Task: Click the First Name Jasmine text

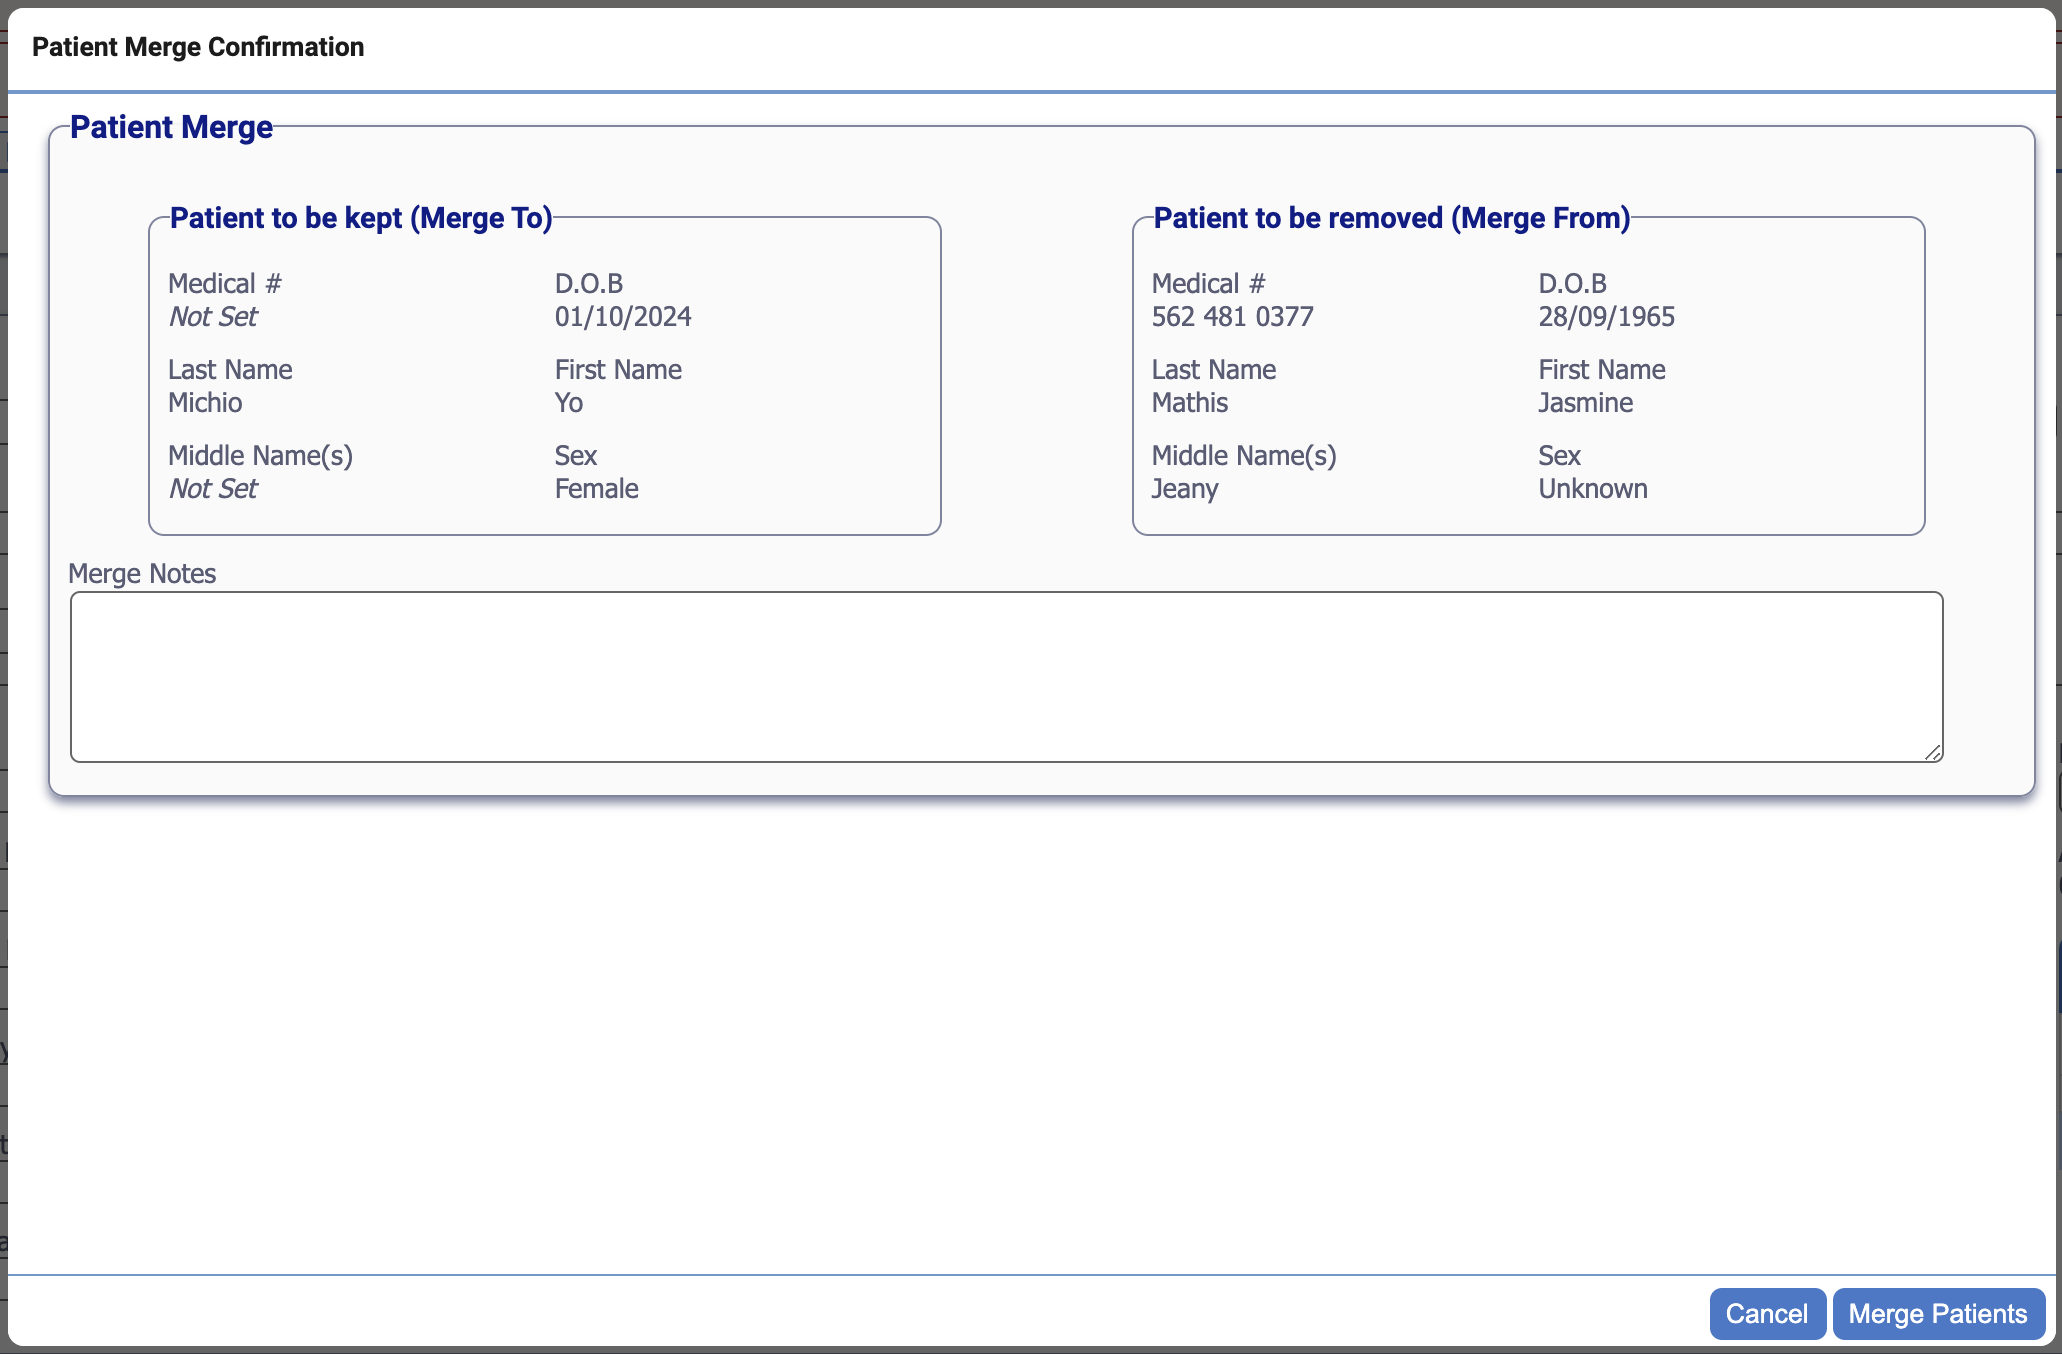Action: coord(1584,402)
